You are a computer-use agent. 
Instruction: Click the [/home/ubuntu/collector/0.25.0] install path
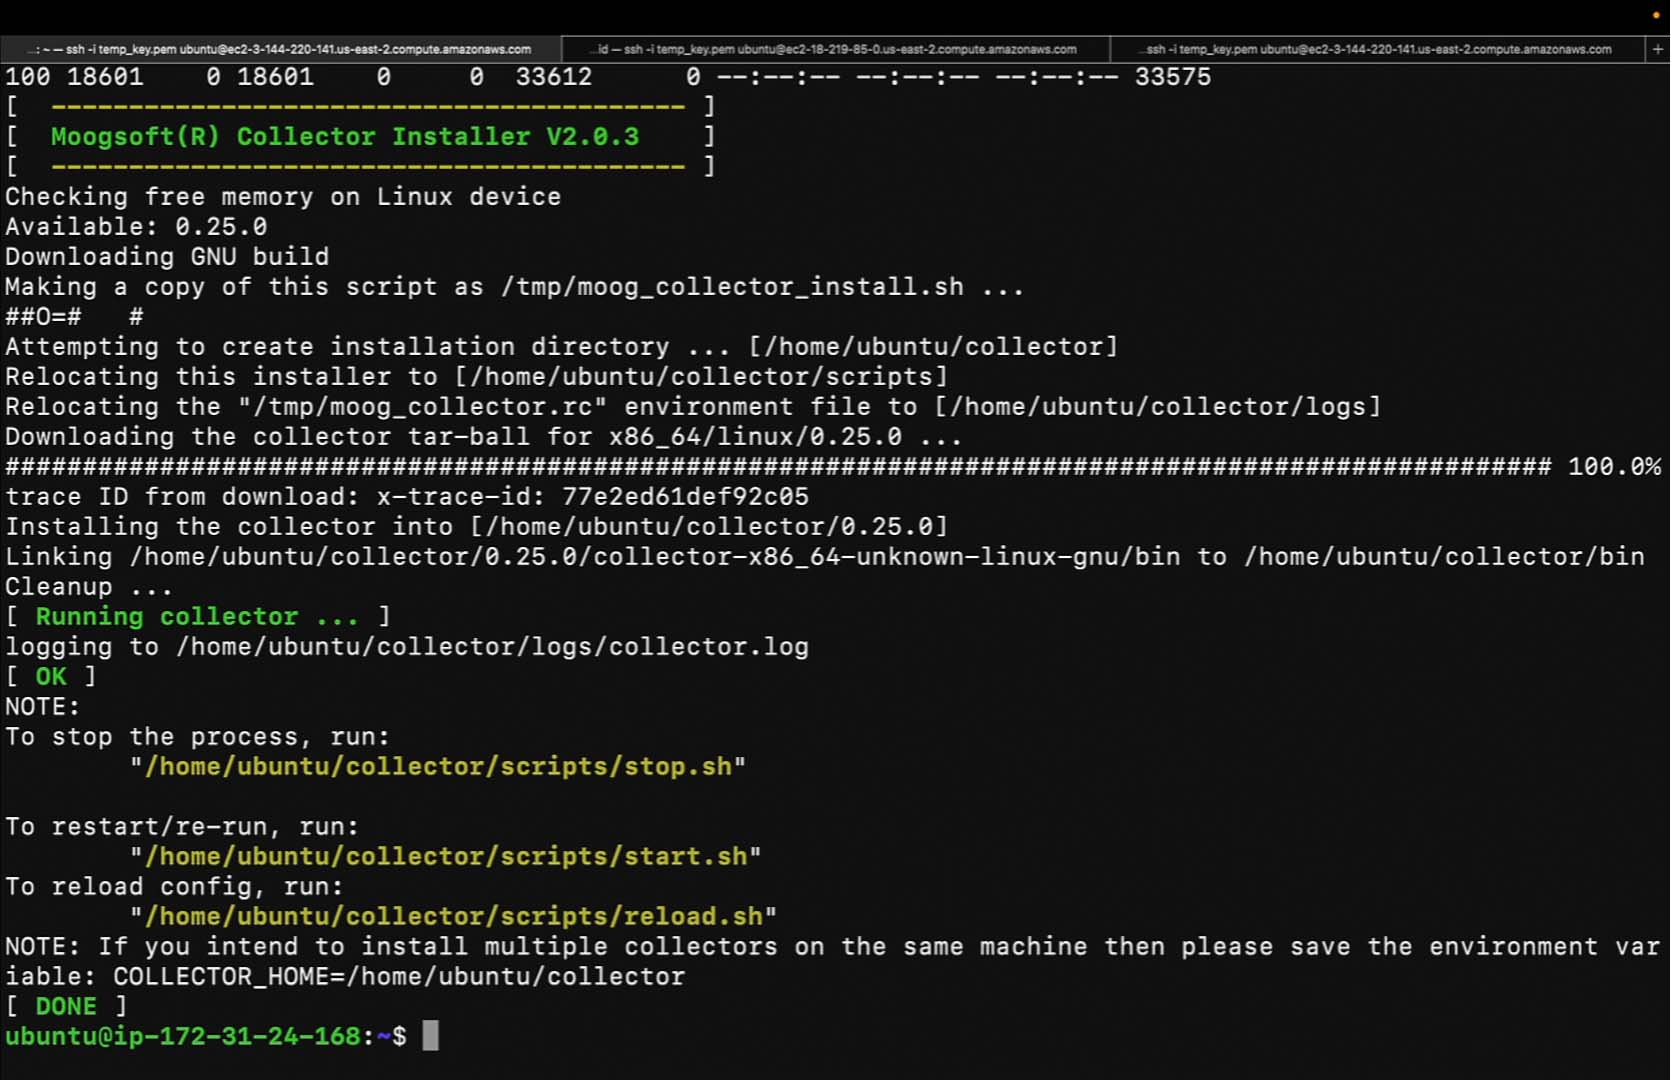[709, 527]
